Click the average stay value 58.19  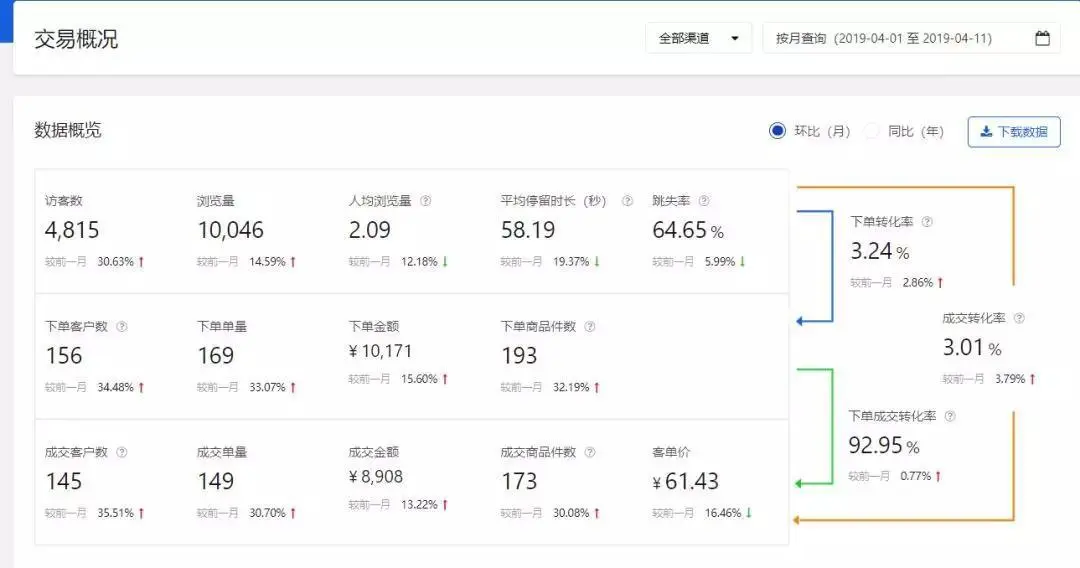click(x=528, y=230)
